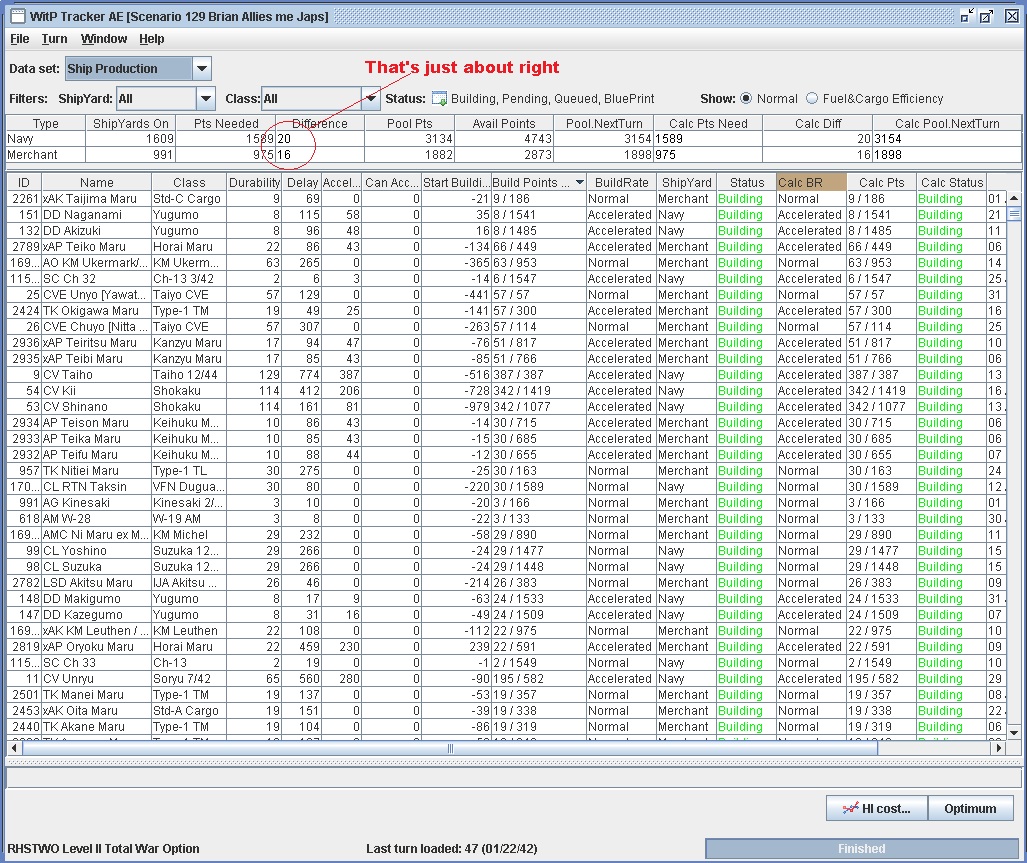Open the Turn menu
The image size is (1027, 863).
pos(54,39)
